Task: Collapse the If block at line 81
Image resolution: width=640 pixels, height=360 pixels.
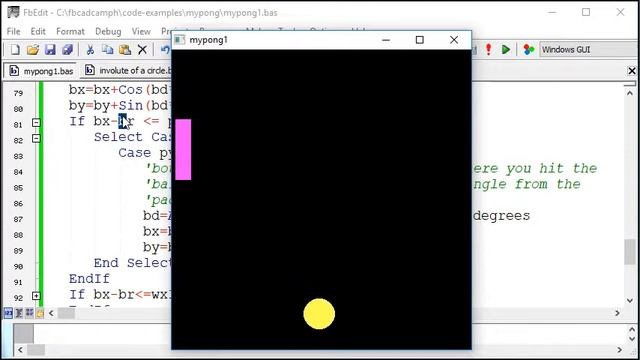Action: click(x=36, y=122)
